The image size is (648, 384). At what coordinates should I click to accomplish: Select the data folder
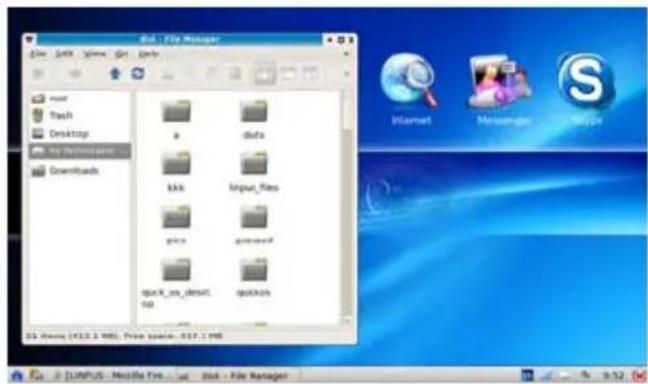[x=254, y=119]
